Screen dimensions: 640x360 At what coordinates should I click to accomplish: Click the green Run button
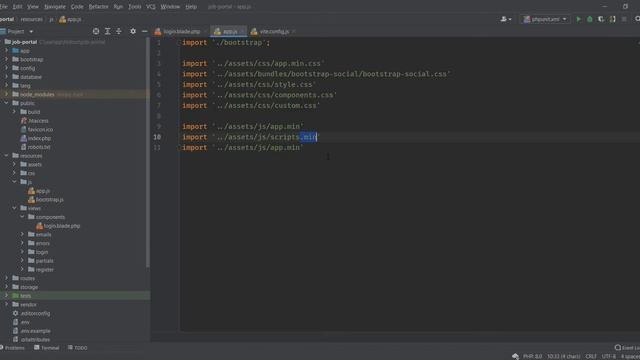pyautogui.click(x=578, y=19)
